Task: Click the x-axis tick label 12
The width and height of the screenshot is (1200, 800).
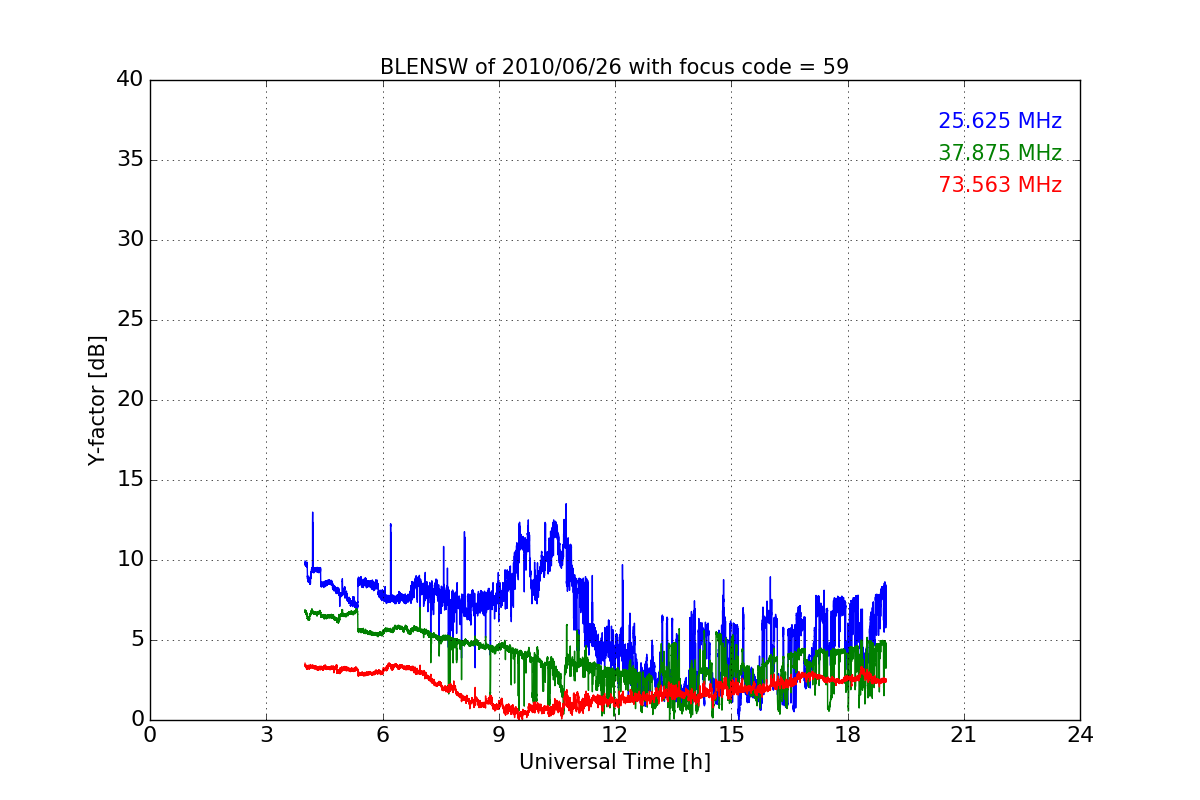Action: click(x=615, y=735)
